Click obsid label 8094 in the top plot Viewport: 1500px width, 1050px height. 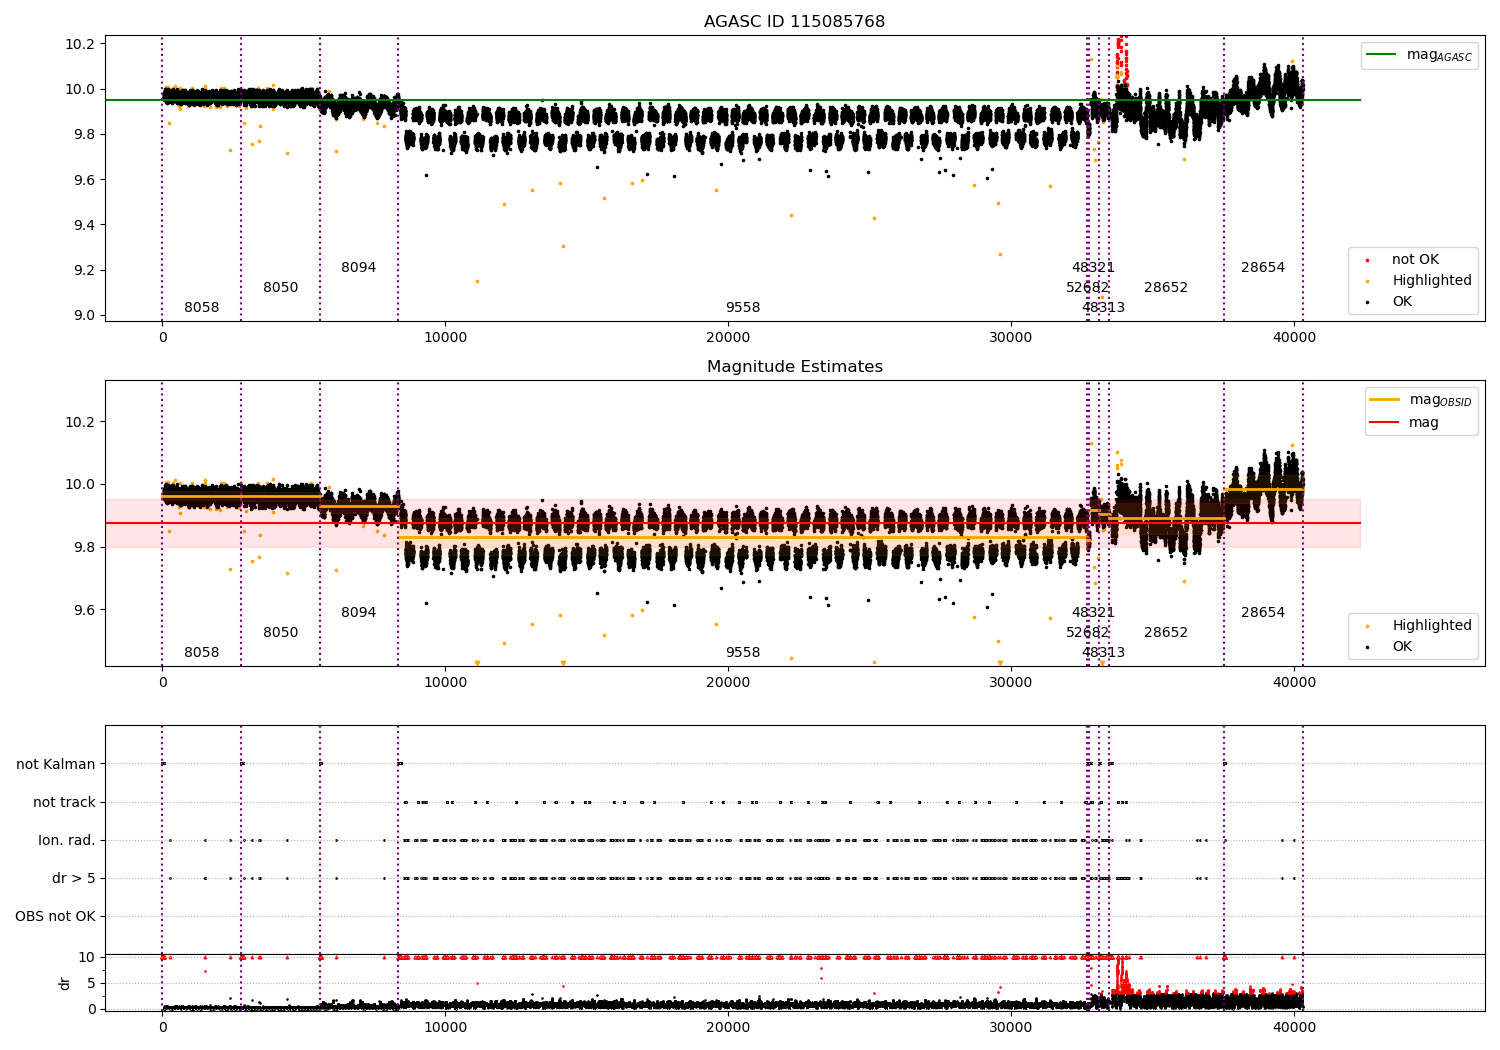(x=358, y=268)
